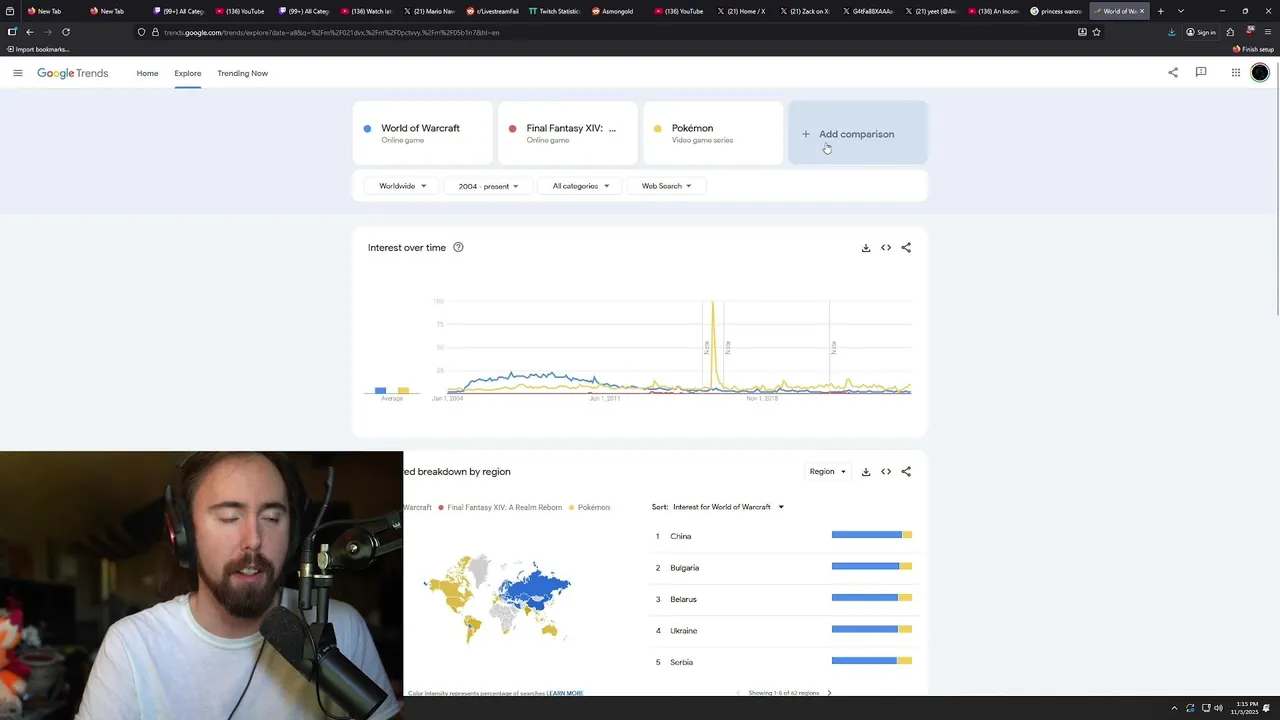The width and height of the screenshot is (1280, 720).
Task: Open the Web Search type dropdown
Action: click(666, 186)
